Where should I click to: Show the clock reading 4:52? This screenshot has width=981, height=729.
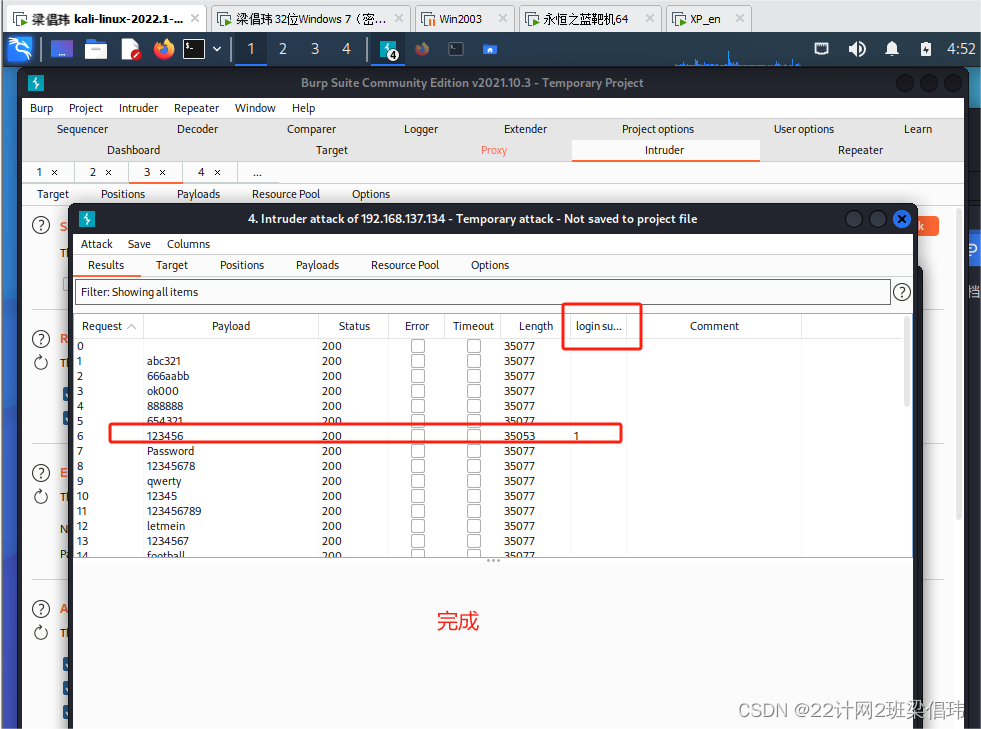(x=960, y=49)
